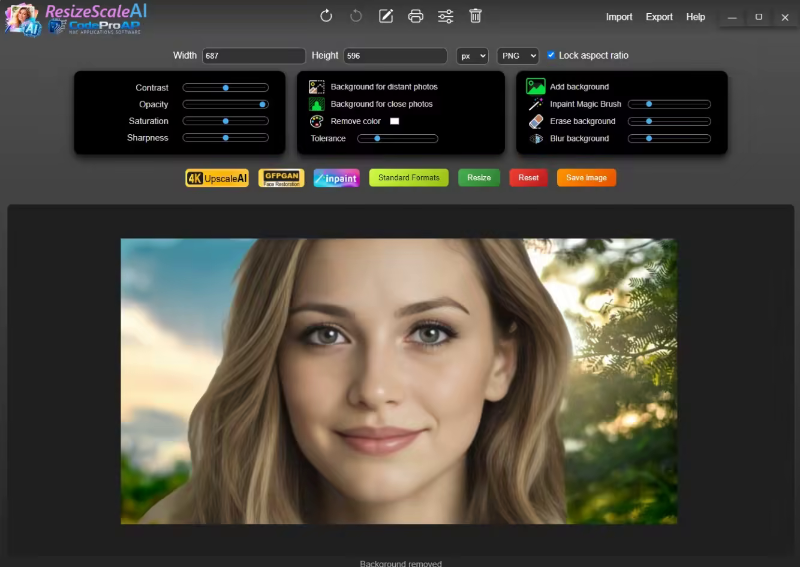Open the px unit dropdown
Viewport: 800px width, 567px height.
[x=472, y=56]
